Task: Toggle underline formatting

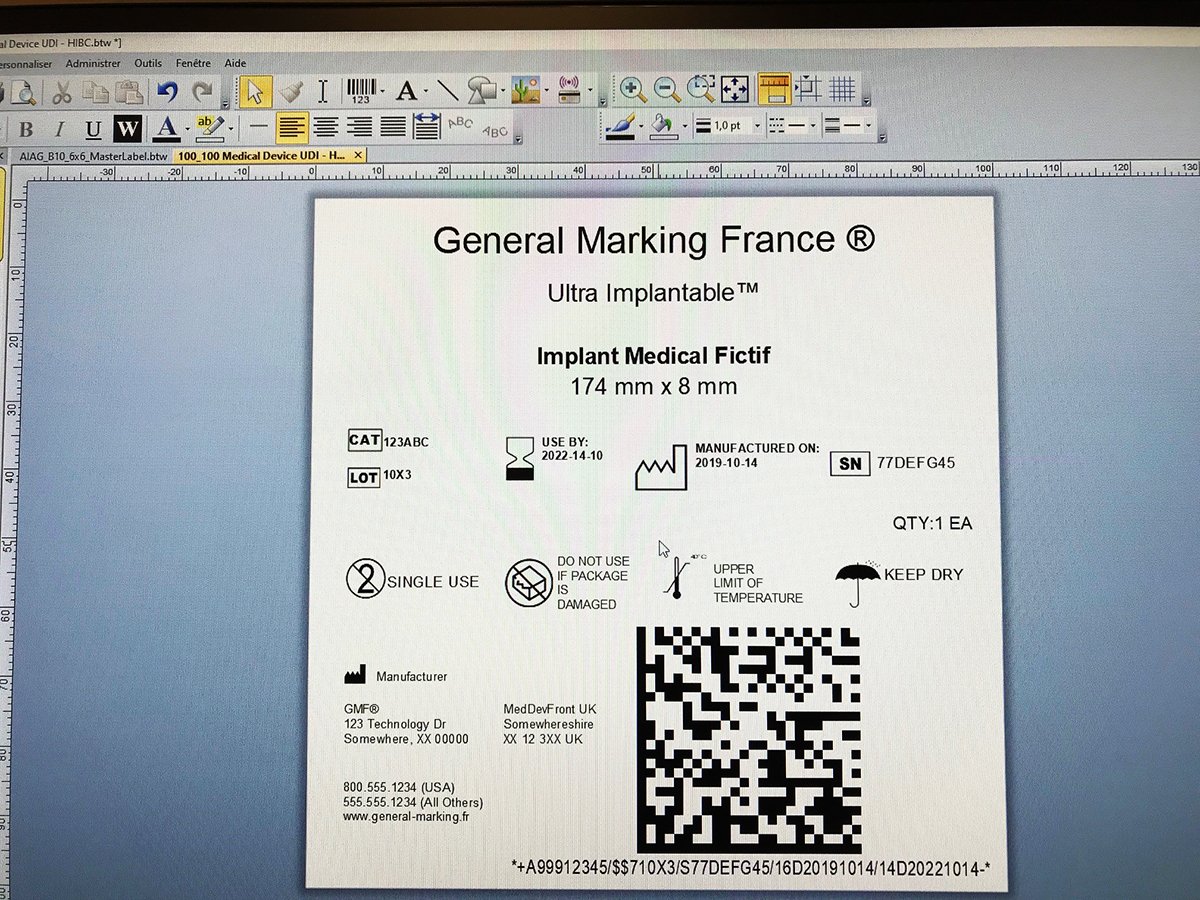Action: pos(93,129)
